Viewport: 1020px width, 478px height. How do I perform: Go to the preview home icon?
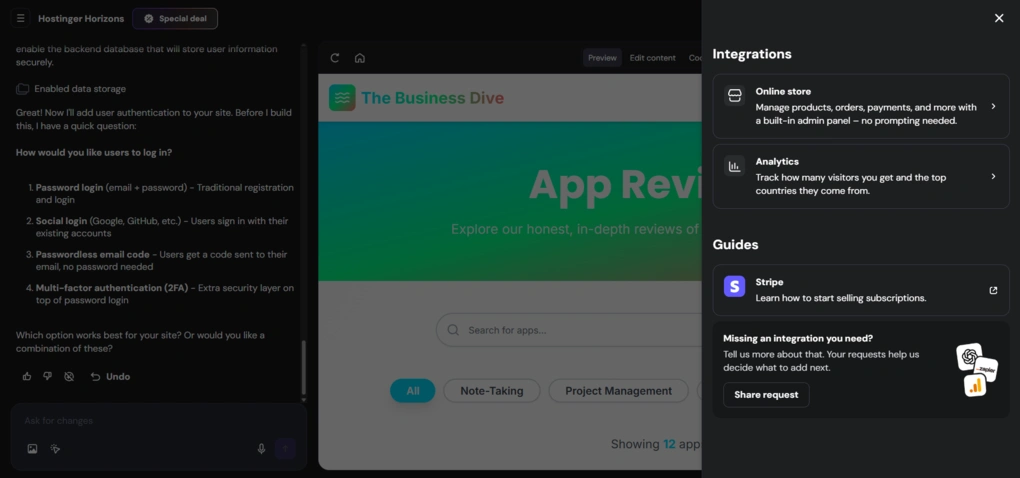point(360,58)
